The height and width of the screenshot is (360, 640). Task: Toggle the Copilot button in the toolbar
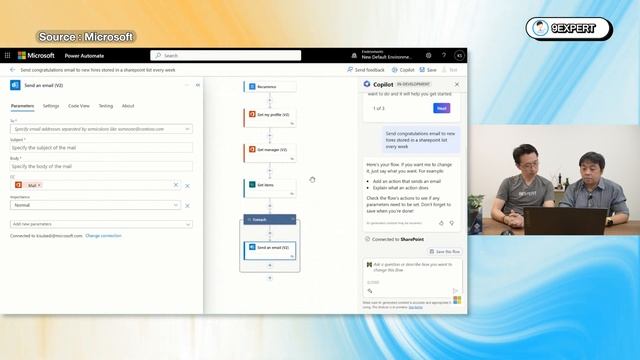click(403, 70)
